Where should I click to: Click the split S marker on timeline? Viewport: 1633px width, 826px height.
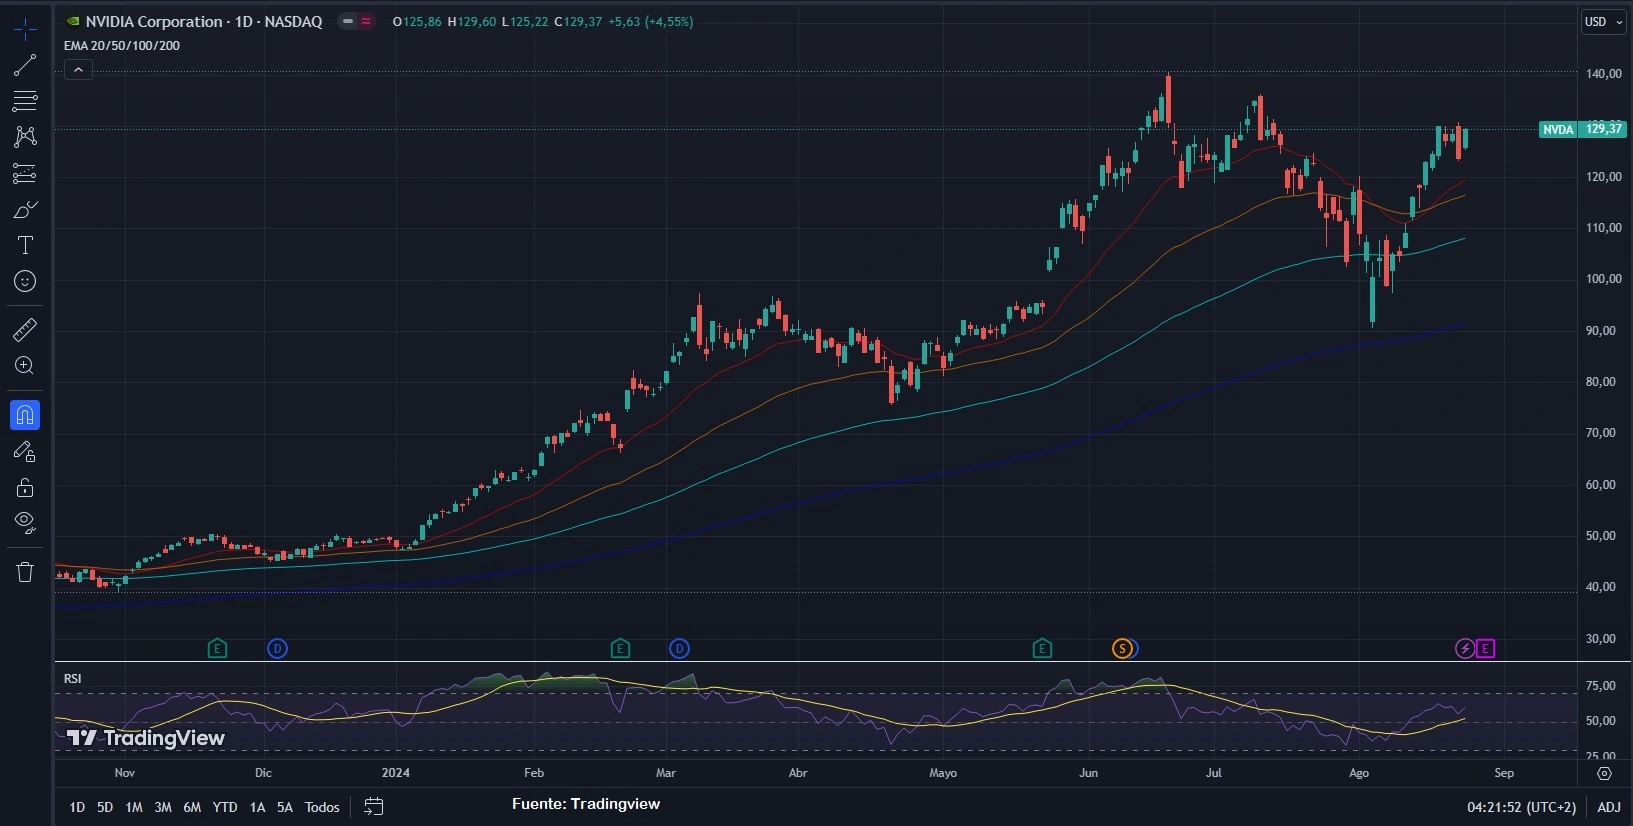tap(1122, 649)
